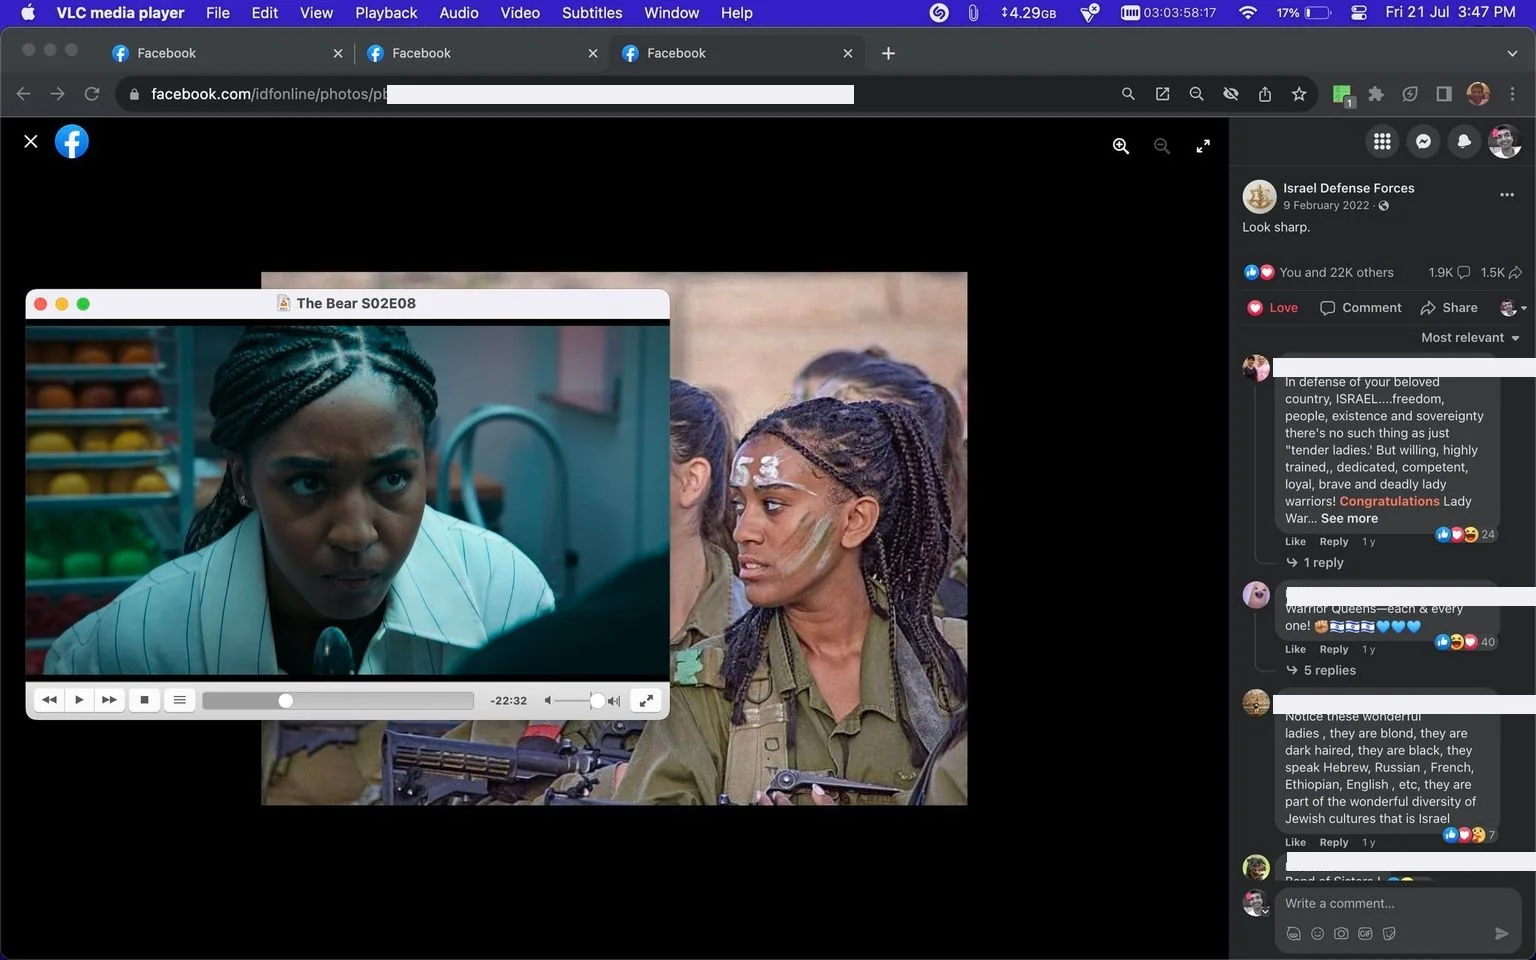This screenshot has height=960, width=1536.
Task: Add GIF to comment
Action: pyautogui.click(x=1365, y=934)
